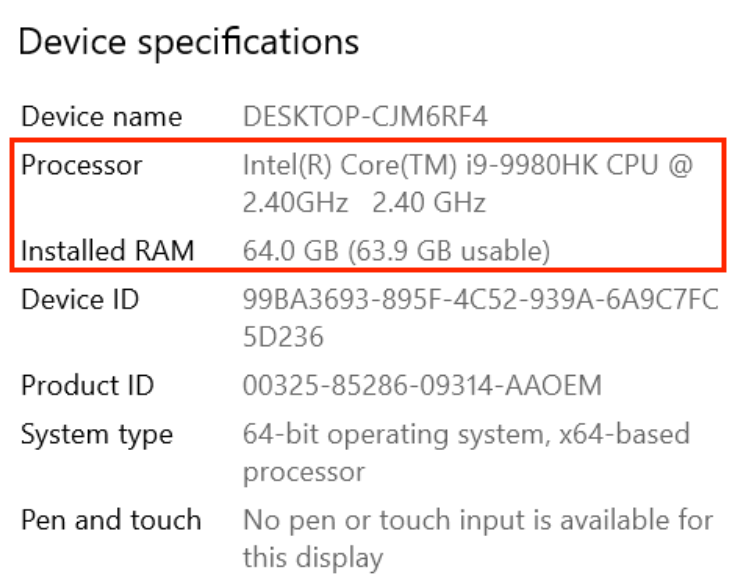Viewport: 742px width, 582px height.
Task: Click the this display text line
Action: (313, 558)
